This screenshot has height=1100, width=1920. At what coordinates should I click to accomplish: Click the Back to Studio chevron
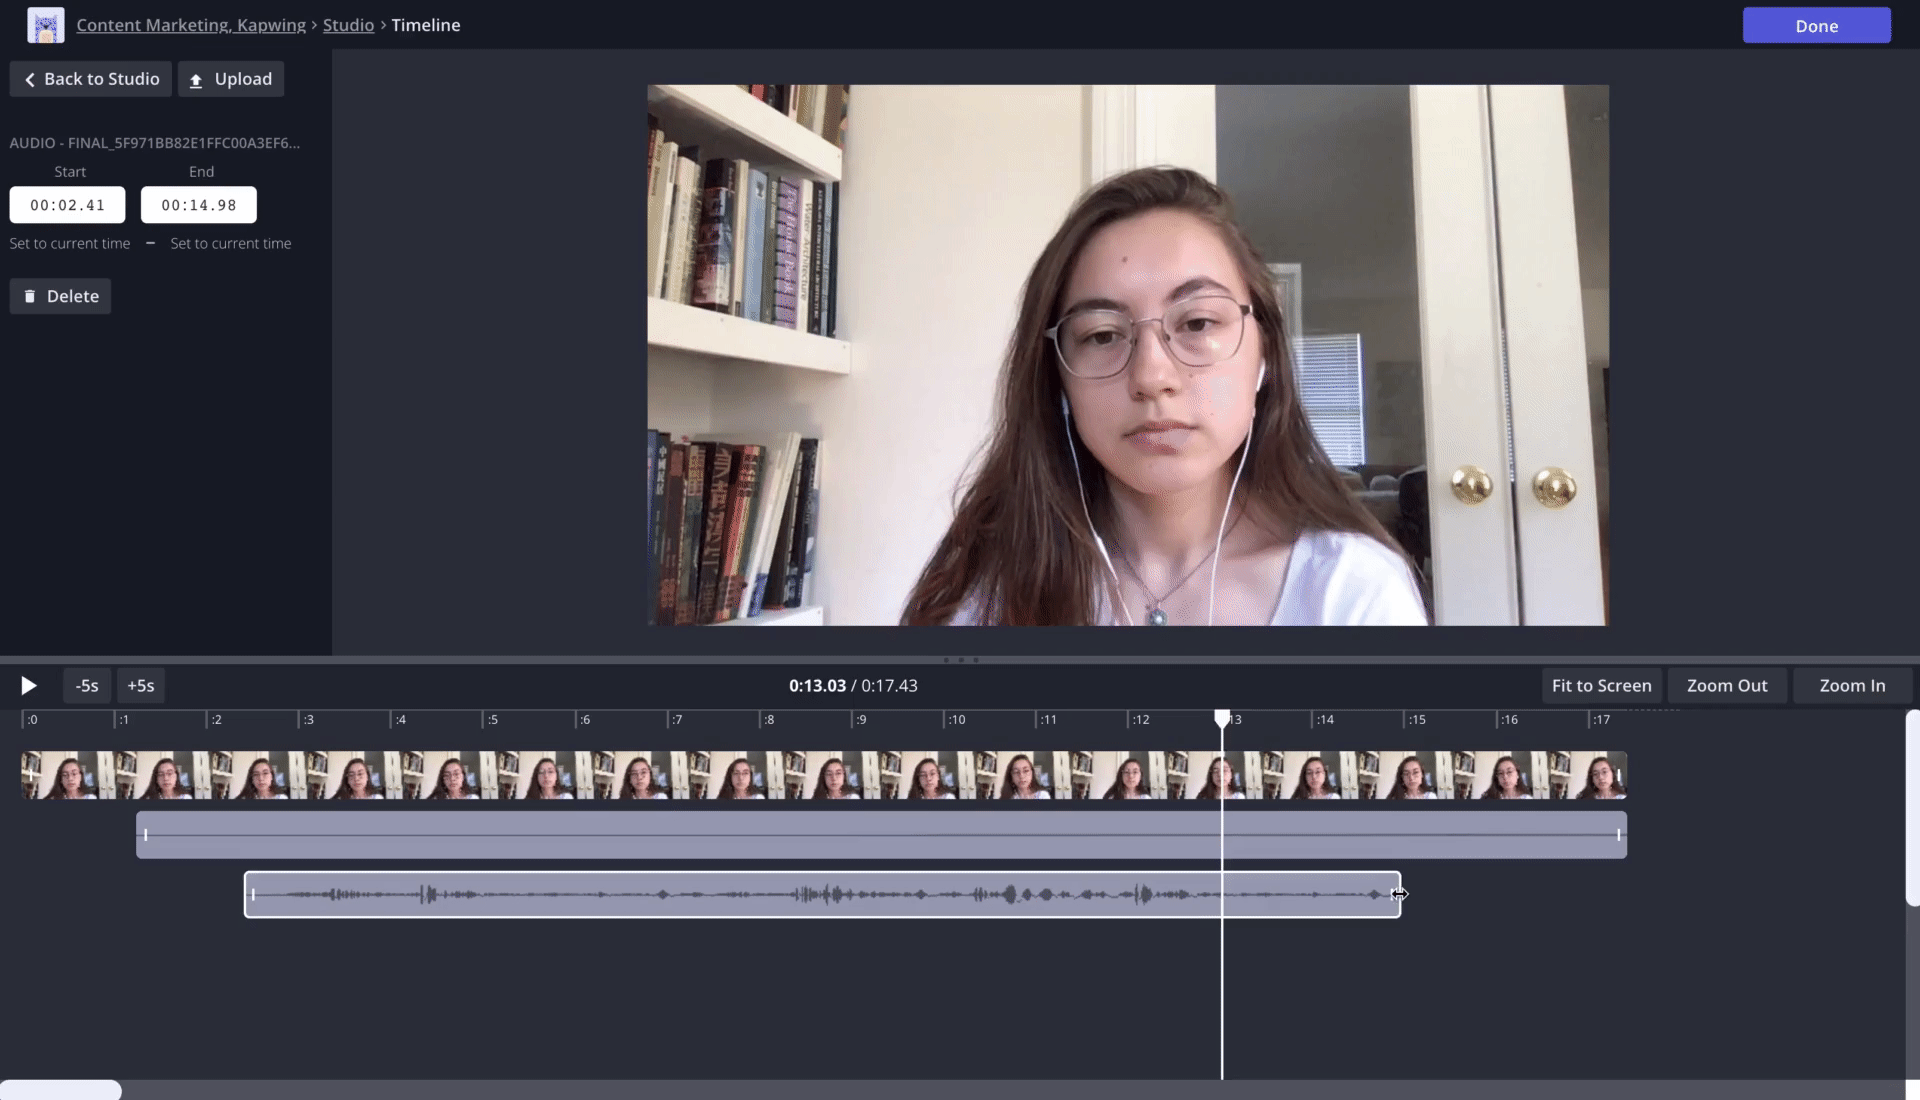point(30,79)
